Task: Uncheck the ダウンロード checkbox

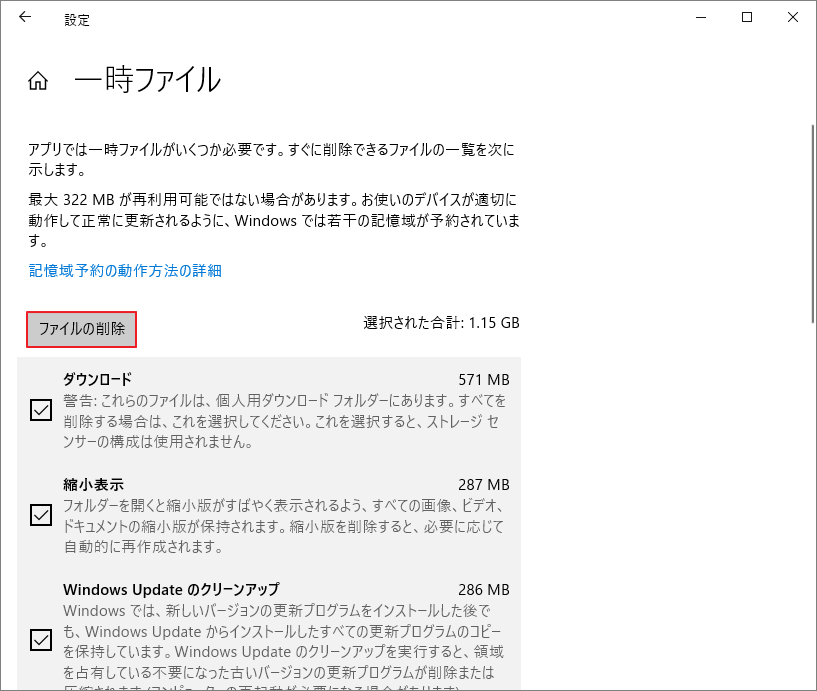Action: point(40,410)
